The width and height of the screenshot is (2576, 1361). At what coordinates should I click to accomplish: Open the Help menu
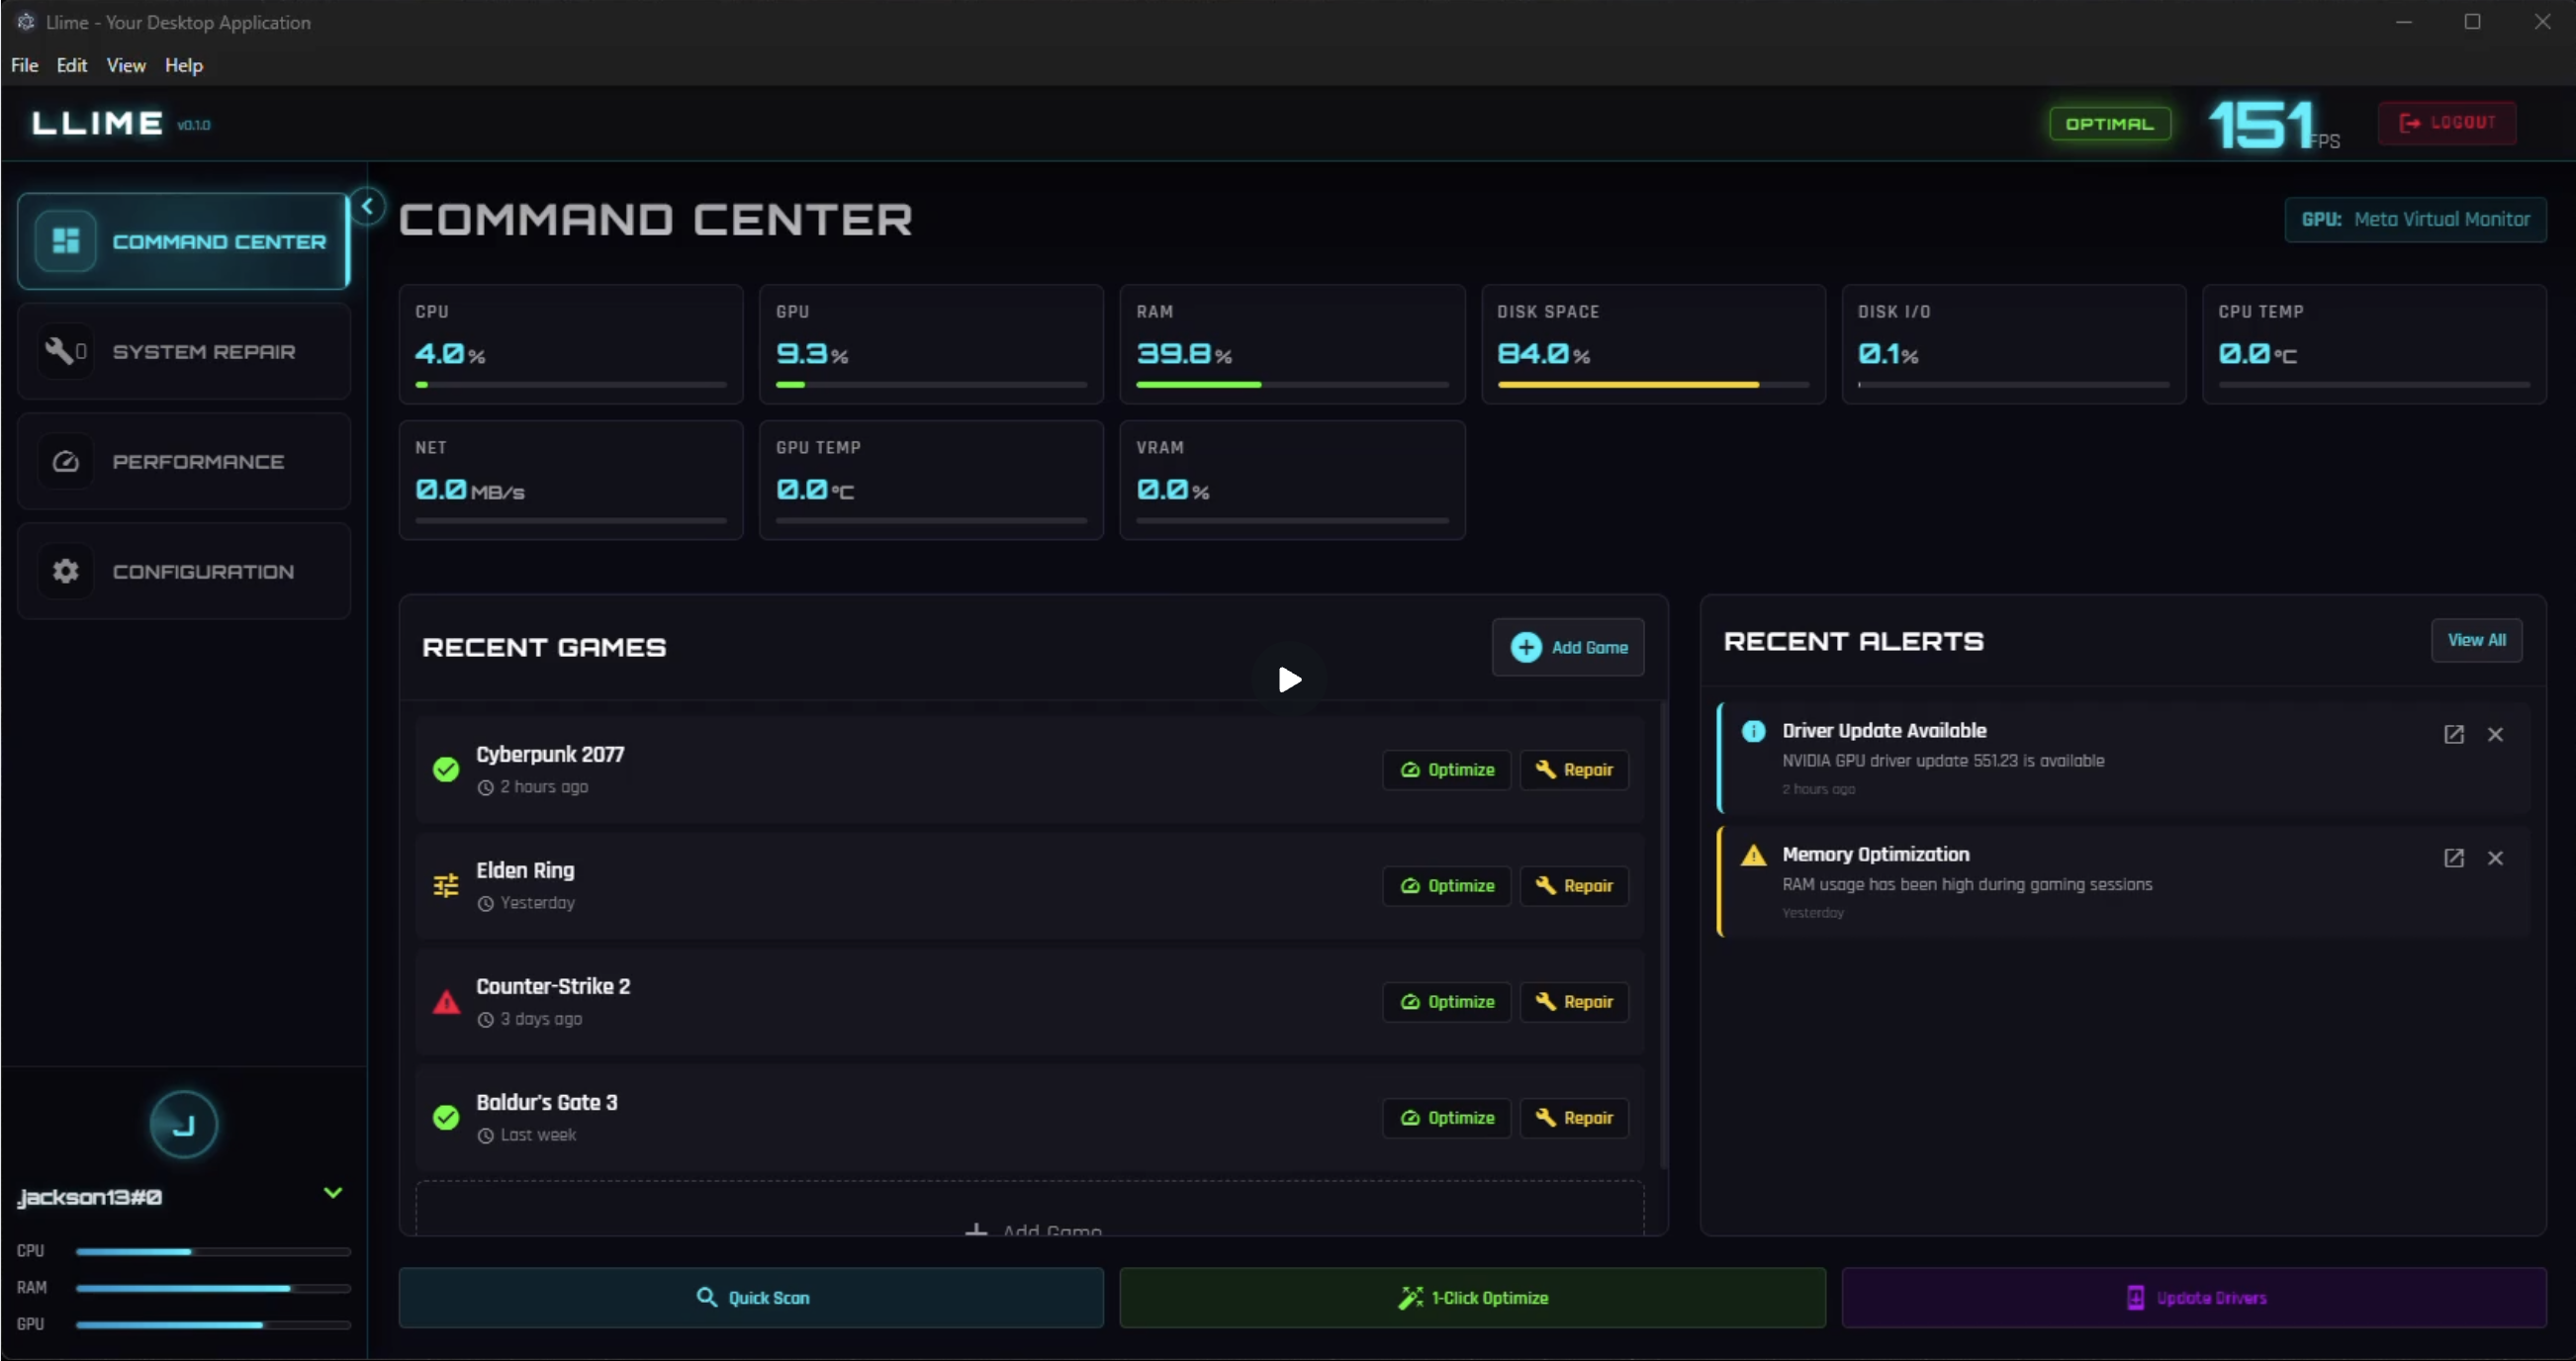183,64
